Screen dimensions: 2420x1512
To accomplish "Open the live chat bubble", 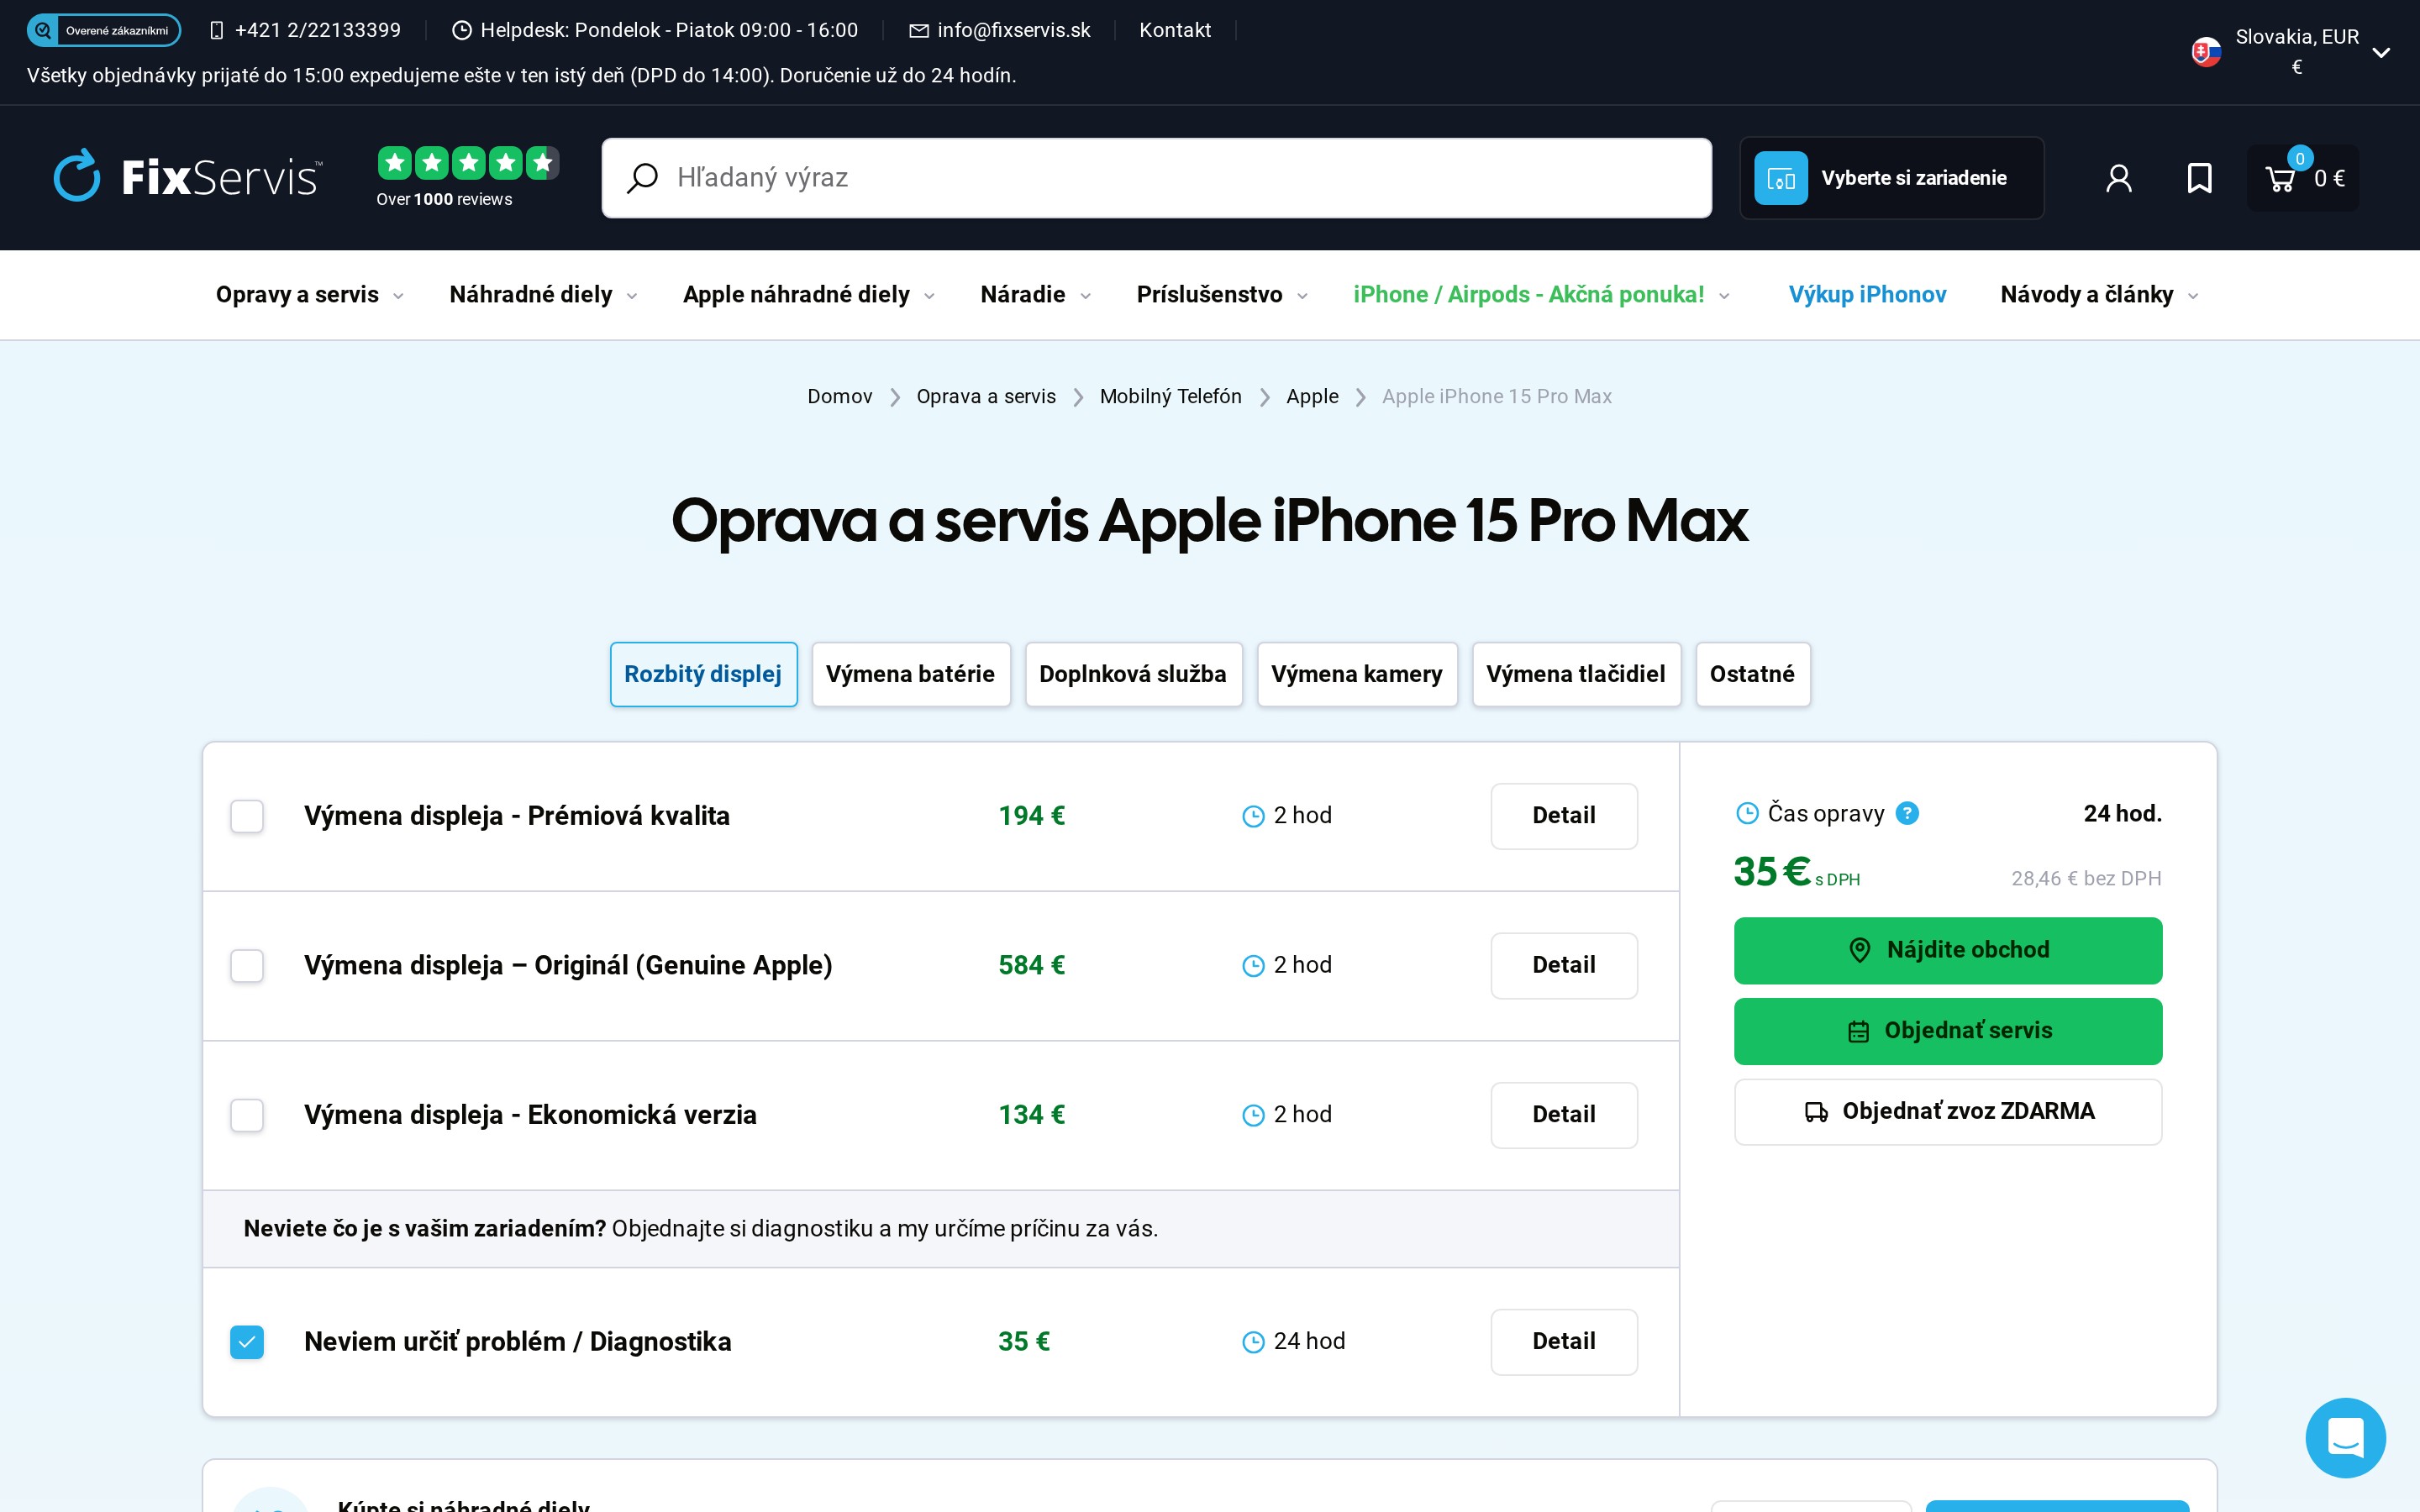I will (2345, 1437).
